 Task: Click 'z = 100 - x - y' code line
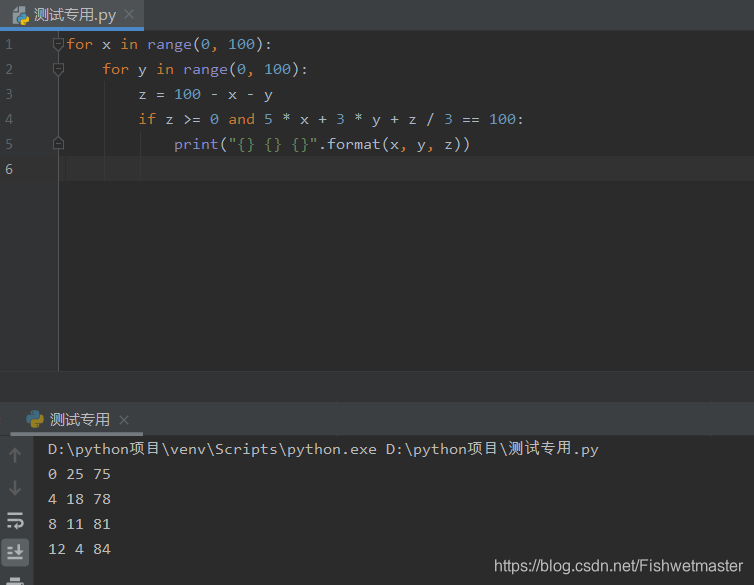click(x=205, y=95)
